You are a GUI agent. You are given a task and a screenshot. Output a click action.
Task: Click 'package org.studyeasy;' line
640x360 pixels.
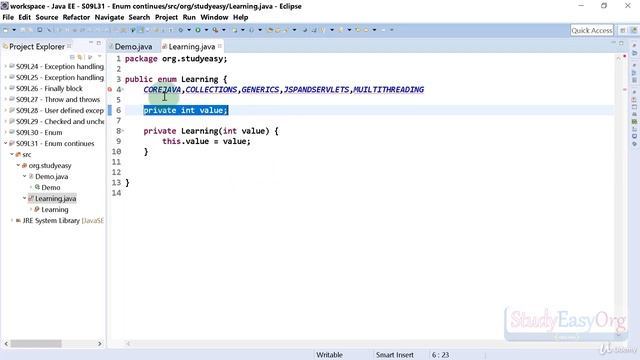click(x=176, y=59)
